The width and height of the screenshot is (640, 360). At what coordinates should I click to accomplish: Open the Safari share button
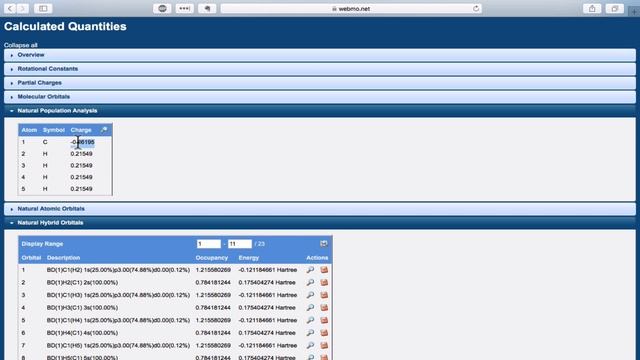[592, 8]
